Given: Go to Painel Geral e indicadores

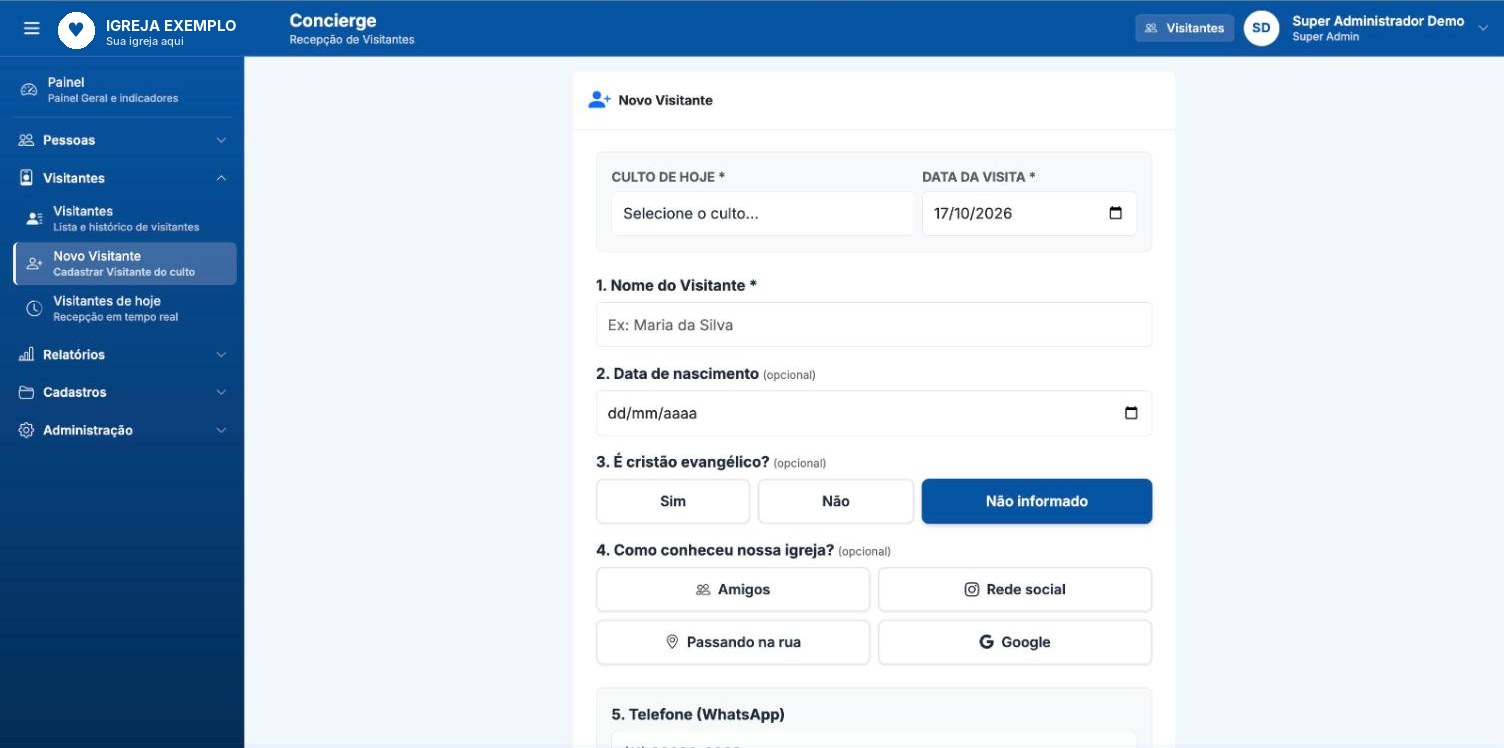Looking at the screenshot, I should 122,90.
